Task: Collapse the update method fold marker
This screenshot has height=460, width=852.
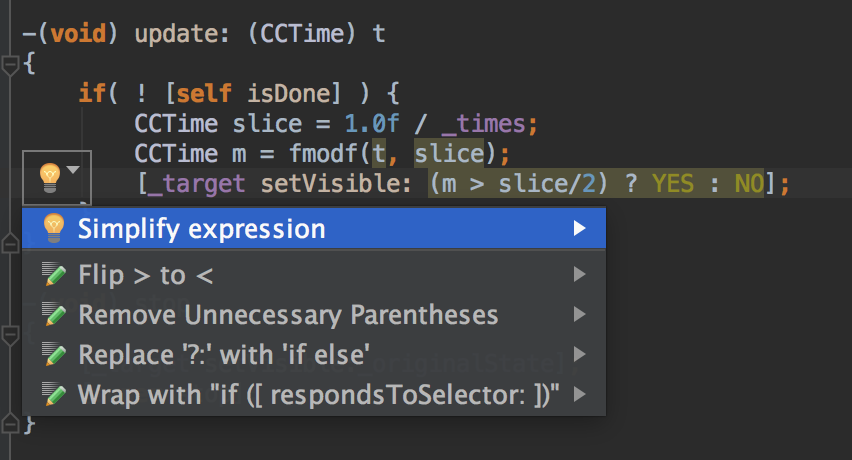Action: [x=10, y=66]
